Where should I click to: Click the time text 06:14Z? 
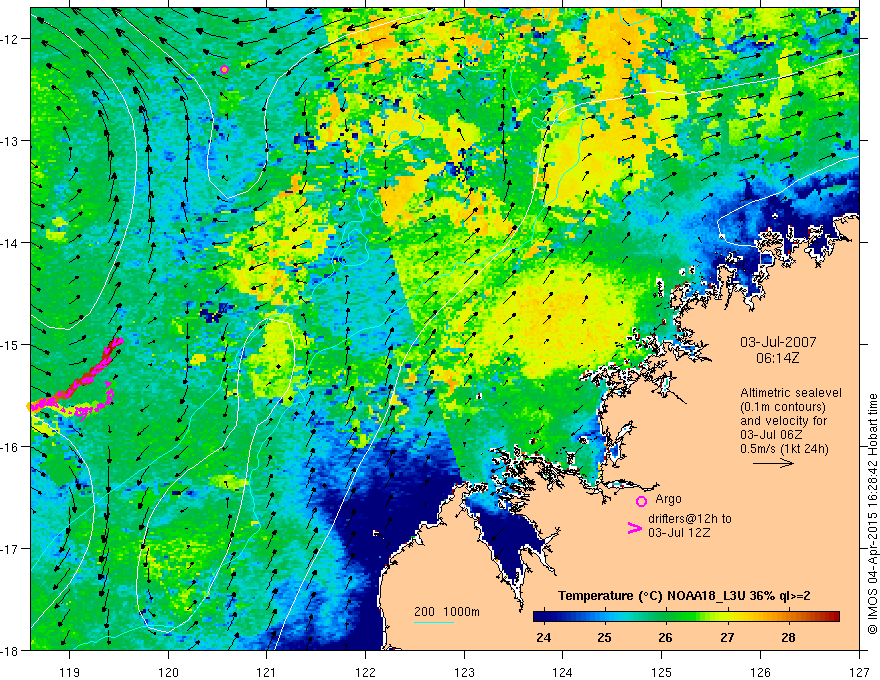[778, 357]
